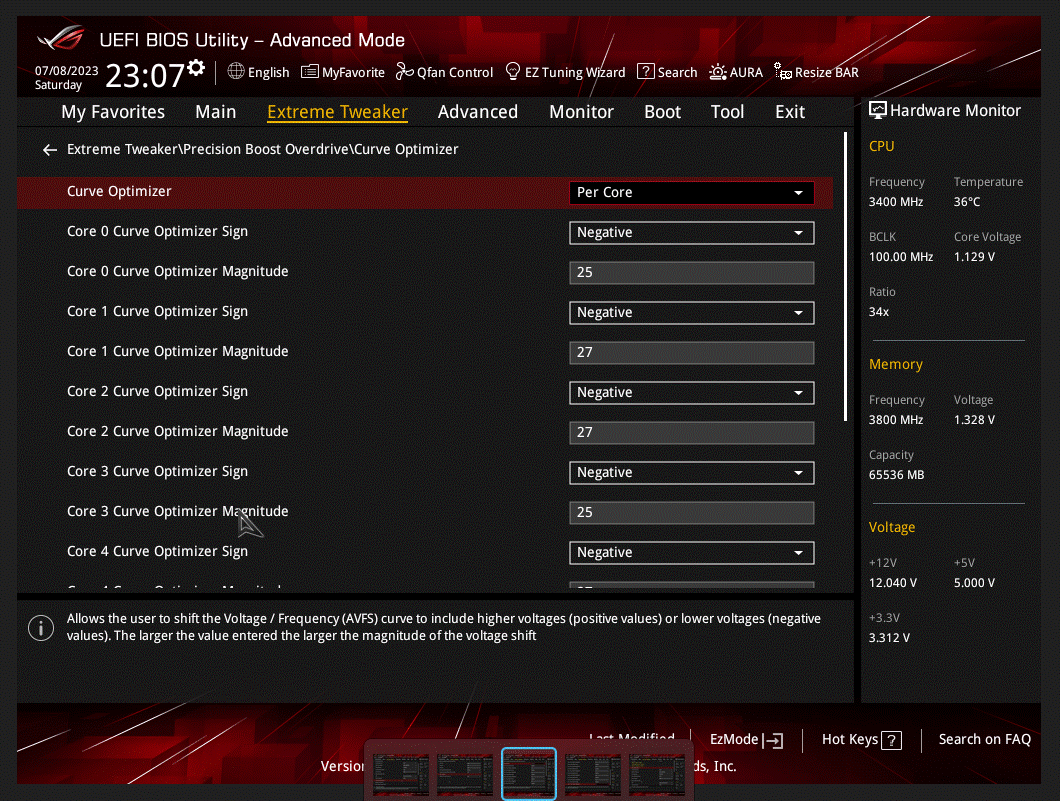Select the highlighted middle thumbnail at bottom
Viewport: 1060px width, 801px height.
pos(529,775)
